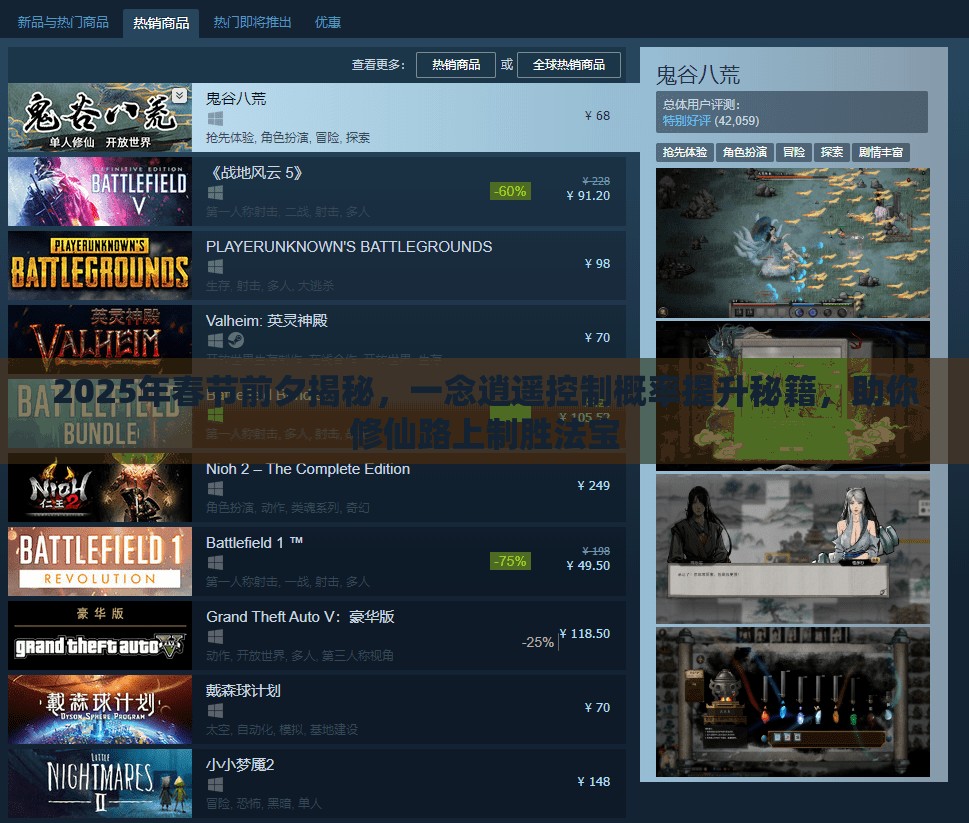
Task: Click Windows icon under PLAYERUNKNOWN'S BATTLEGROUNDS
Action: 215,267
